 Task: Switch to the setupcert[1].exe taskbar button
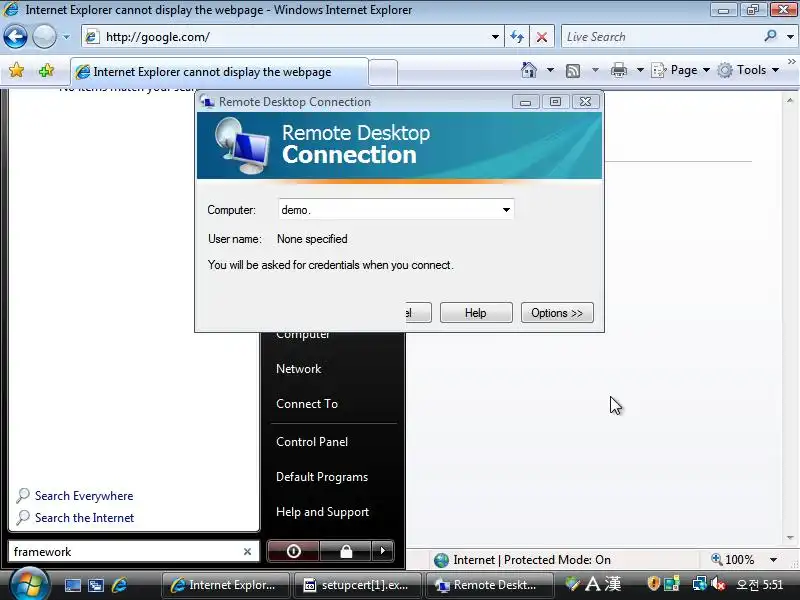click(x=357, y=585)
